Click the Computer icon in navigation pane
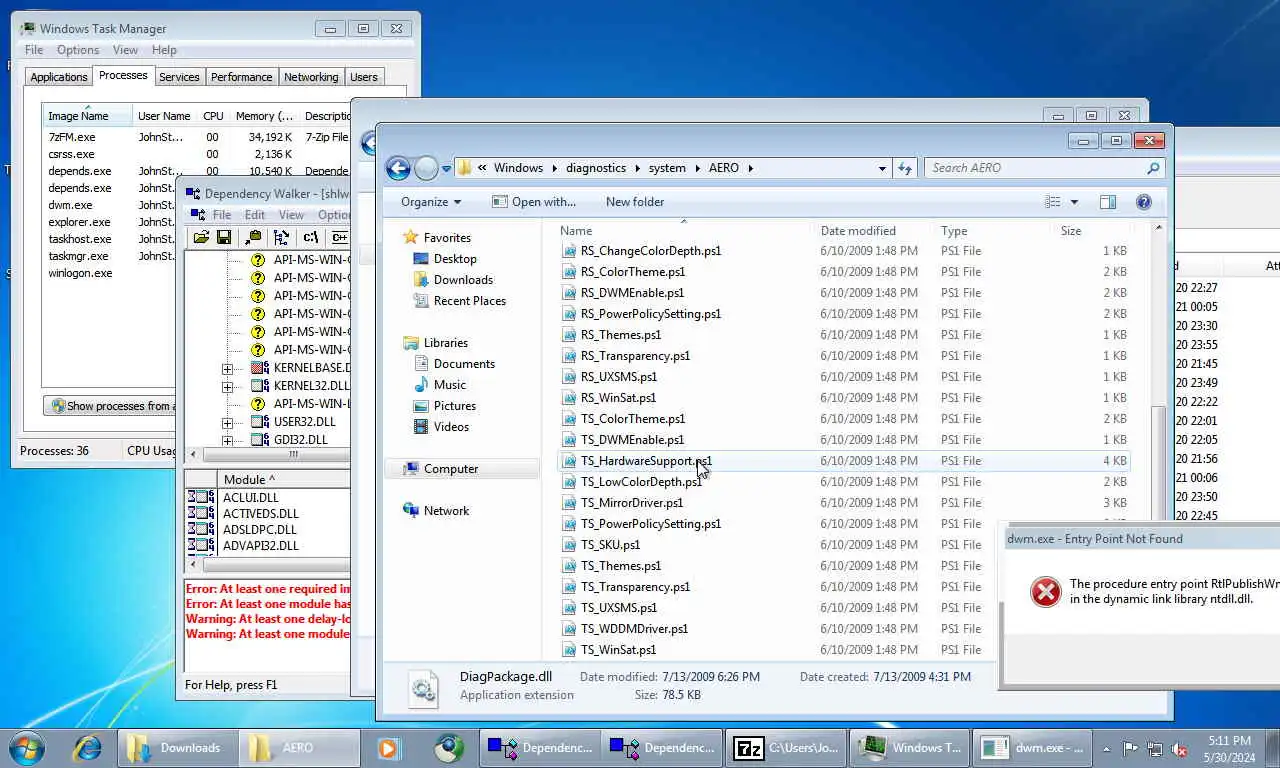1280x768 pixels. click(x=411, y=469)
